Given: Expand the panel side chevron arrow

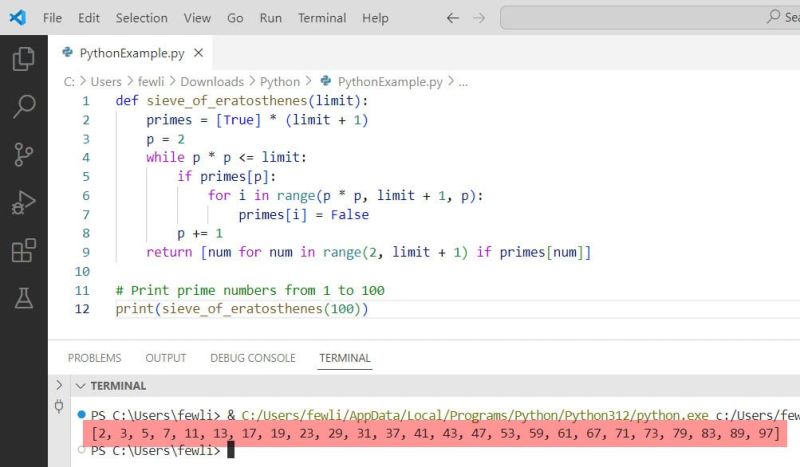Looking at the screenshot, I should click(x=59, y=385).
